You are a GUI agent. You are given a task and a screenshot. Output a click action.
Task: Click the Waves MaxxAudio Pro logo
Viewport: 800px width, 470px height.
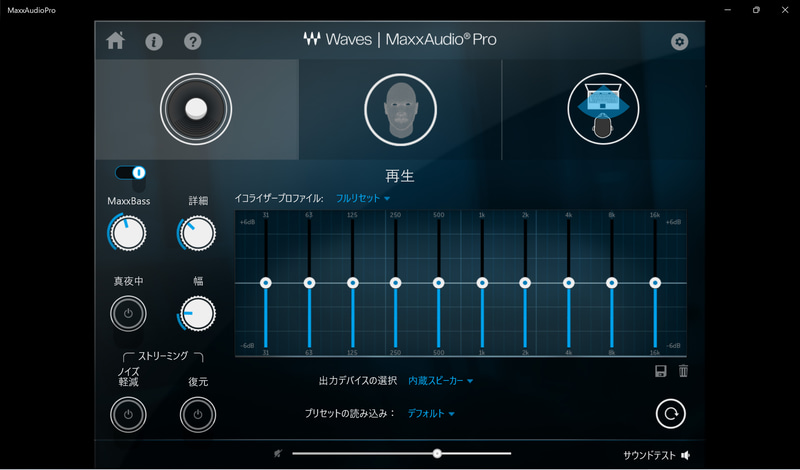pos(400,39)
